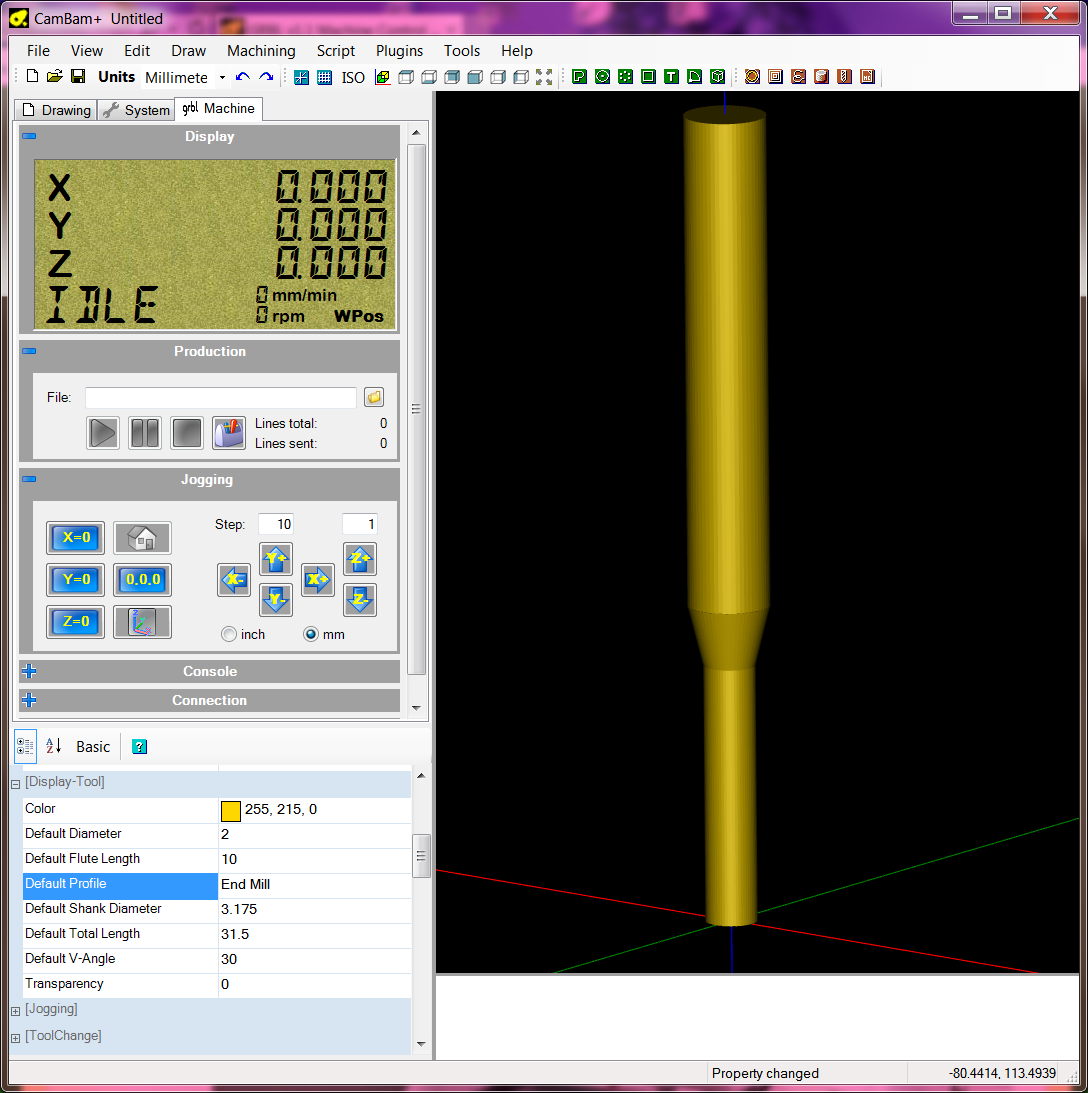
Task: Pause production with the pause button
Action: point(145,433)
